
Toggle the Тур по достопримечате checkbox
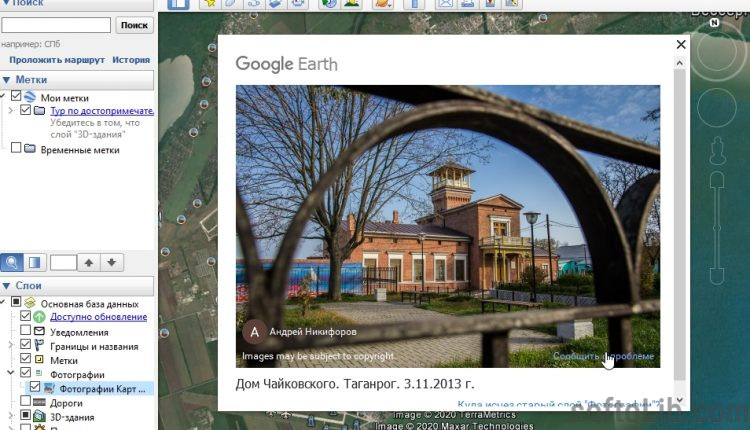[x=25, y=110]
